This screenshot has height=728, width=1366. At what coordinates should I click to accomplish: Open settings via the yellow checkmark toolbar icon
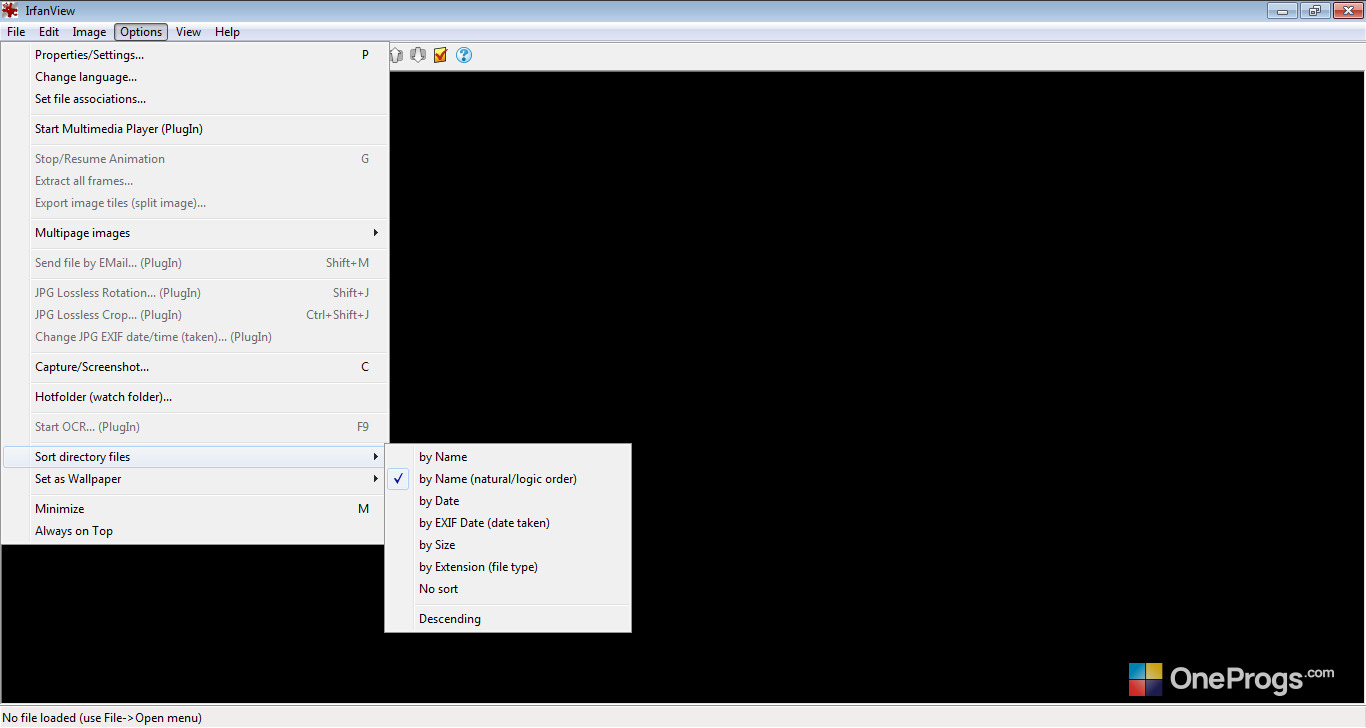coord(440,55)
